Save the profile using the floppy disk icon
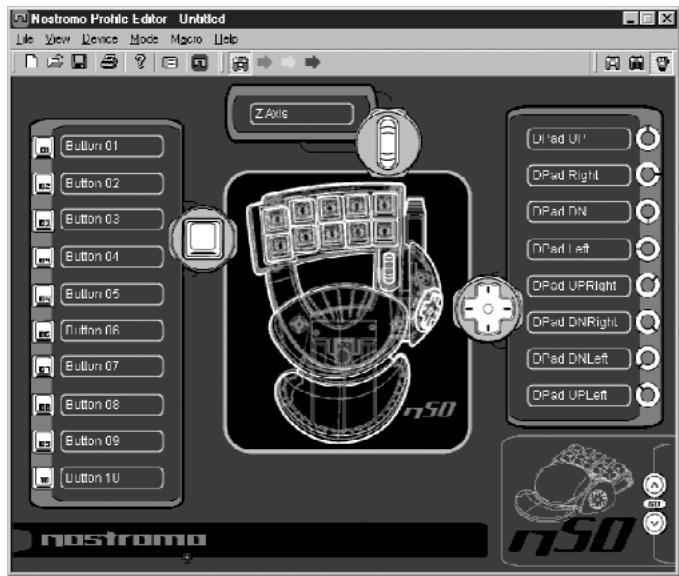679x576 pixels. 79,62
